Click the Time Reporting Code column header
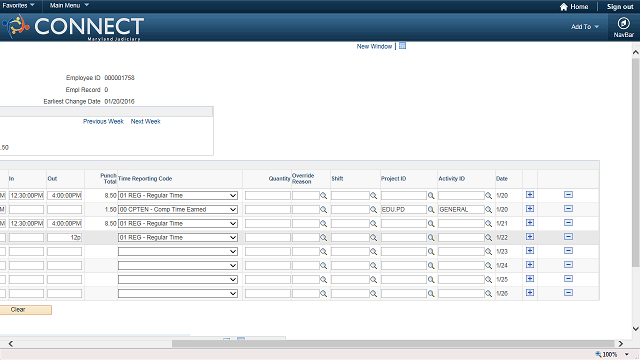Screen dimensions: 640x360 point(145,178)
